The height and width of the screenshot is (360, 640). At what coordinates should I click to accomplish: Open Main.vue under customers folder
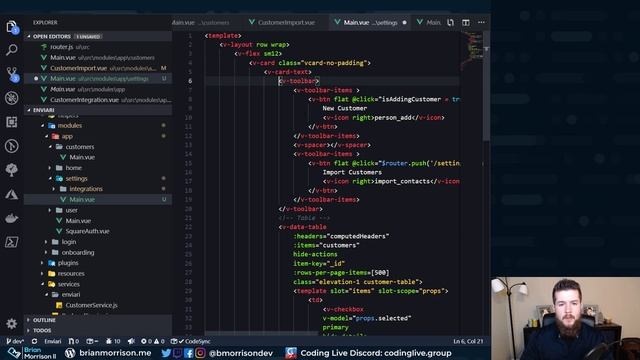[98, 157]
